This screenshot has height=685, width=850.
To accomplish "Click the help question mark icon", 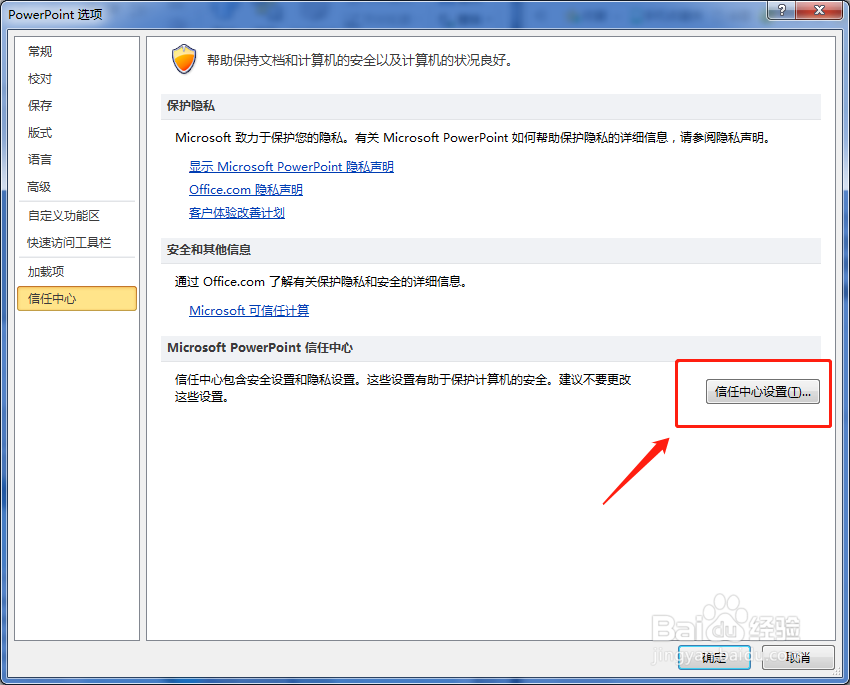I will click(782, 10).
